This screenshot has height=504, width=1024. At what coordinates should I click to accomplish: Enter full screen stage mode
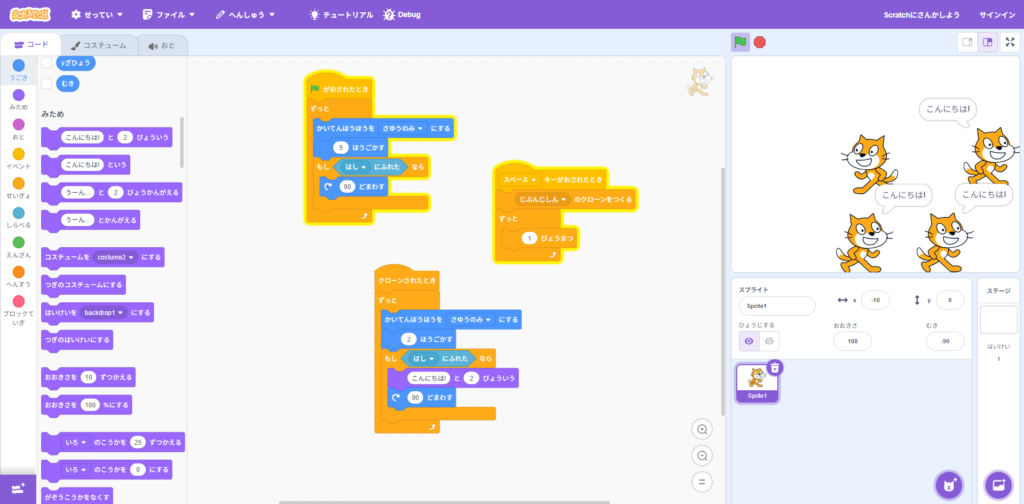pos(1008,42)
